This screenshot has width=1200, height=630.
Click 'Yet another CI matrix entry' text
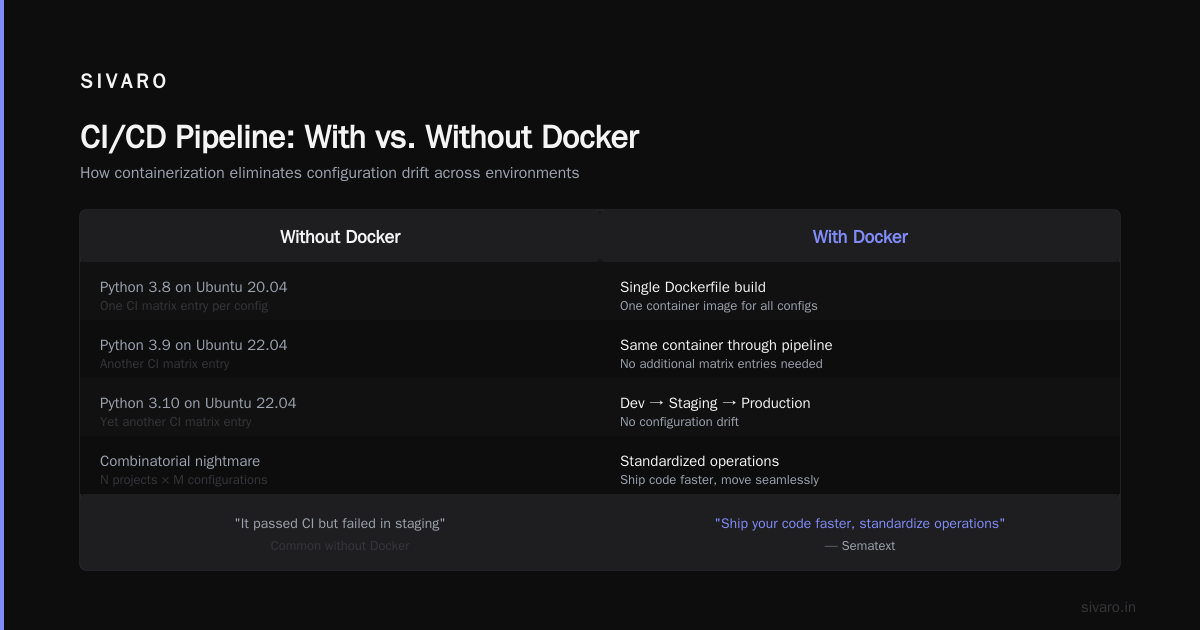[x=176, y=422]
